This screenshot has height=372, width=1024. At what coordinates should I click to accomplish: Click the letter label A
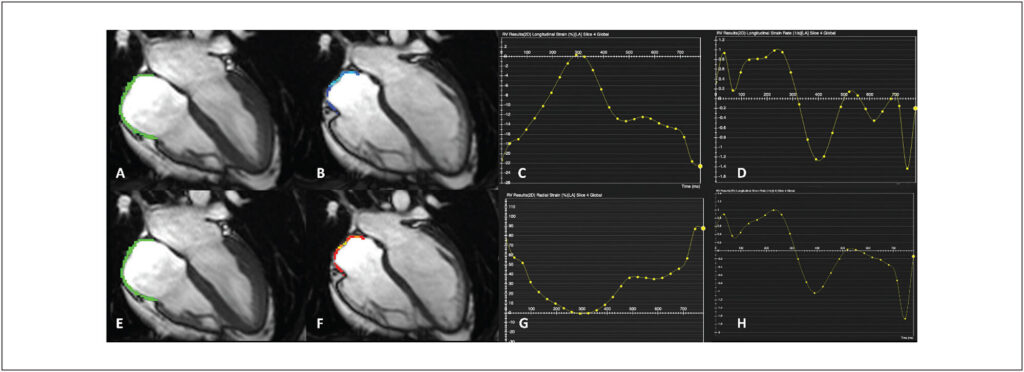[x=120, y=174]
